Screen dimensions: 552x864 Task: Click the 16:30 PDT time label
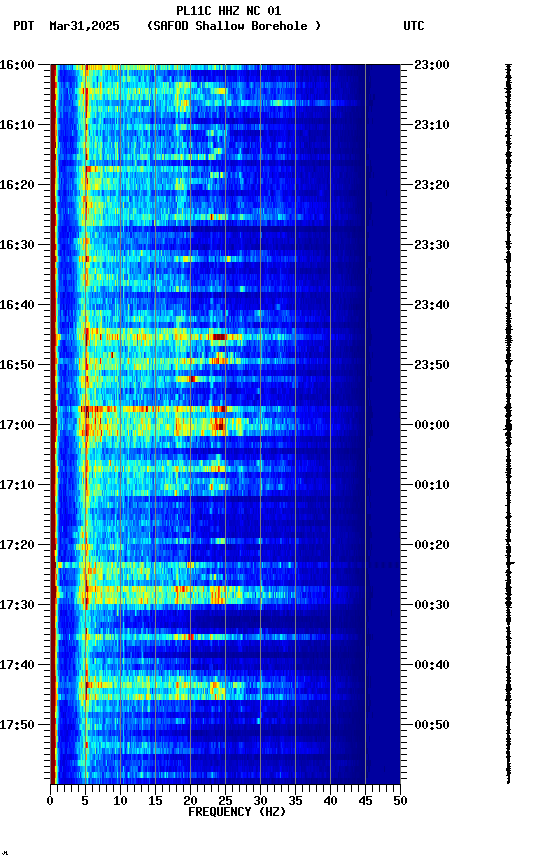point(17,245)
